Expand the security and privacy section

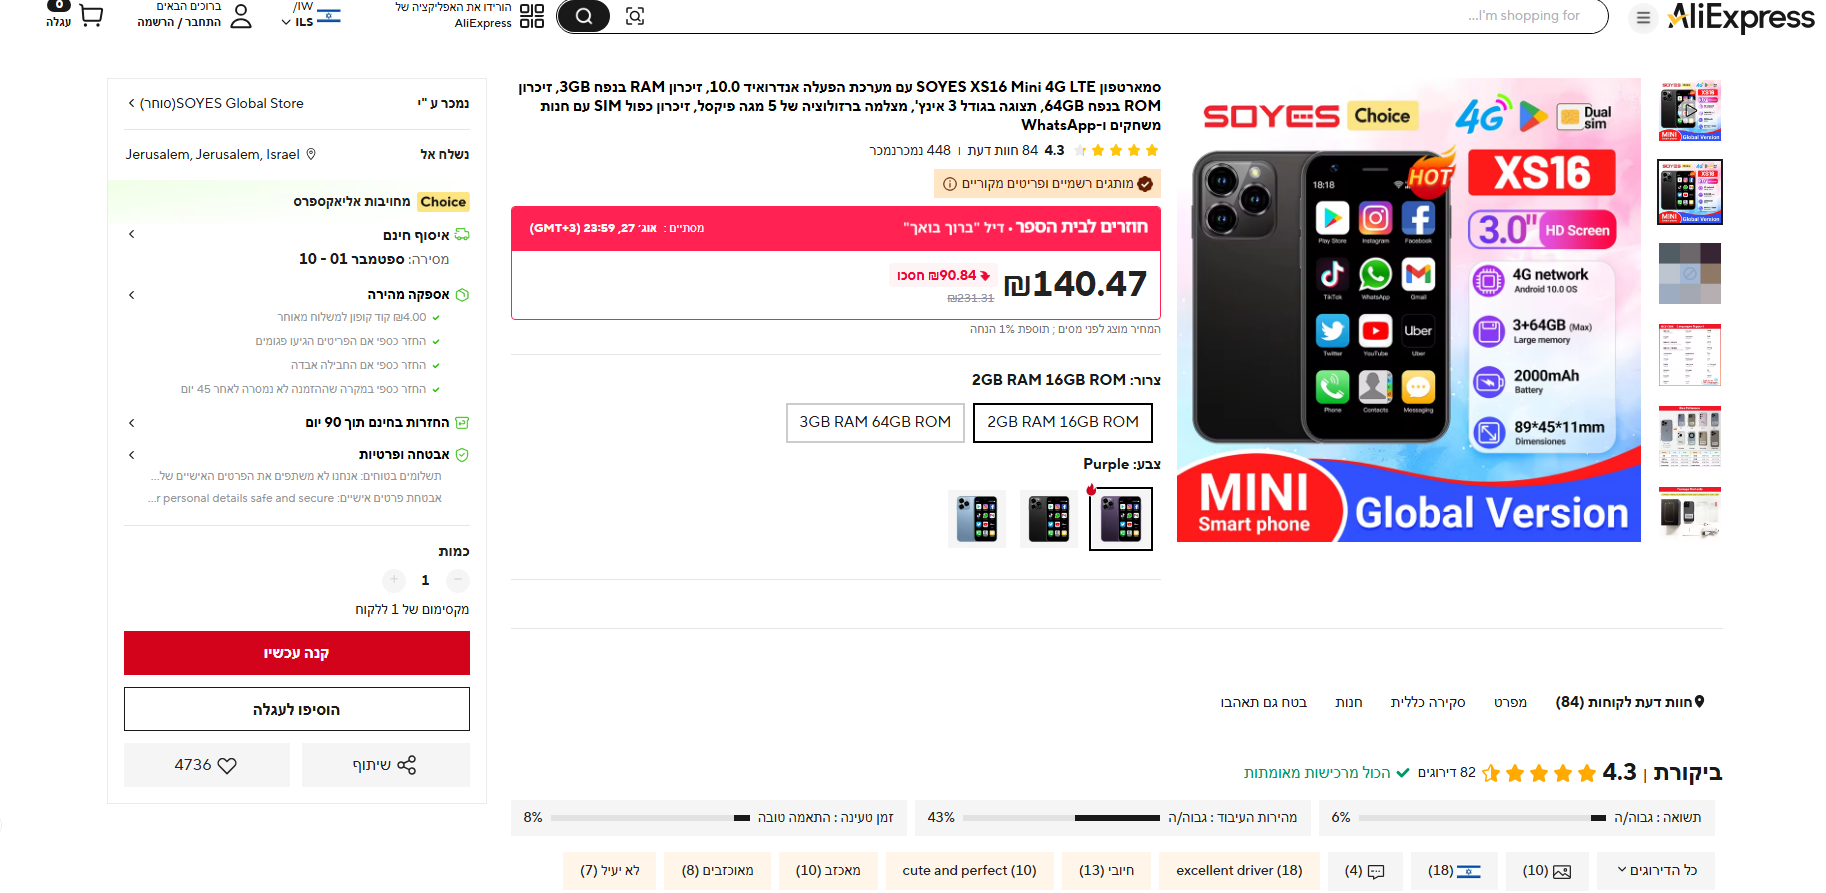(131, 455)
